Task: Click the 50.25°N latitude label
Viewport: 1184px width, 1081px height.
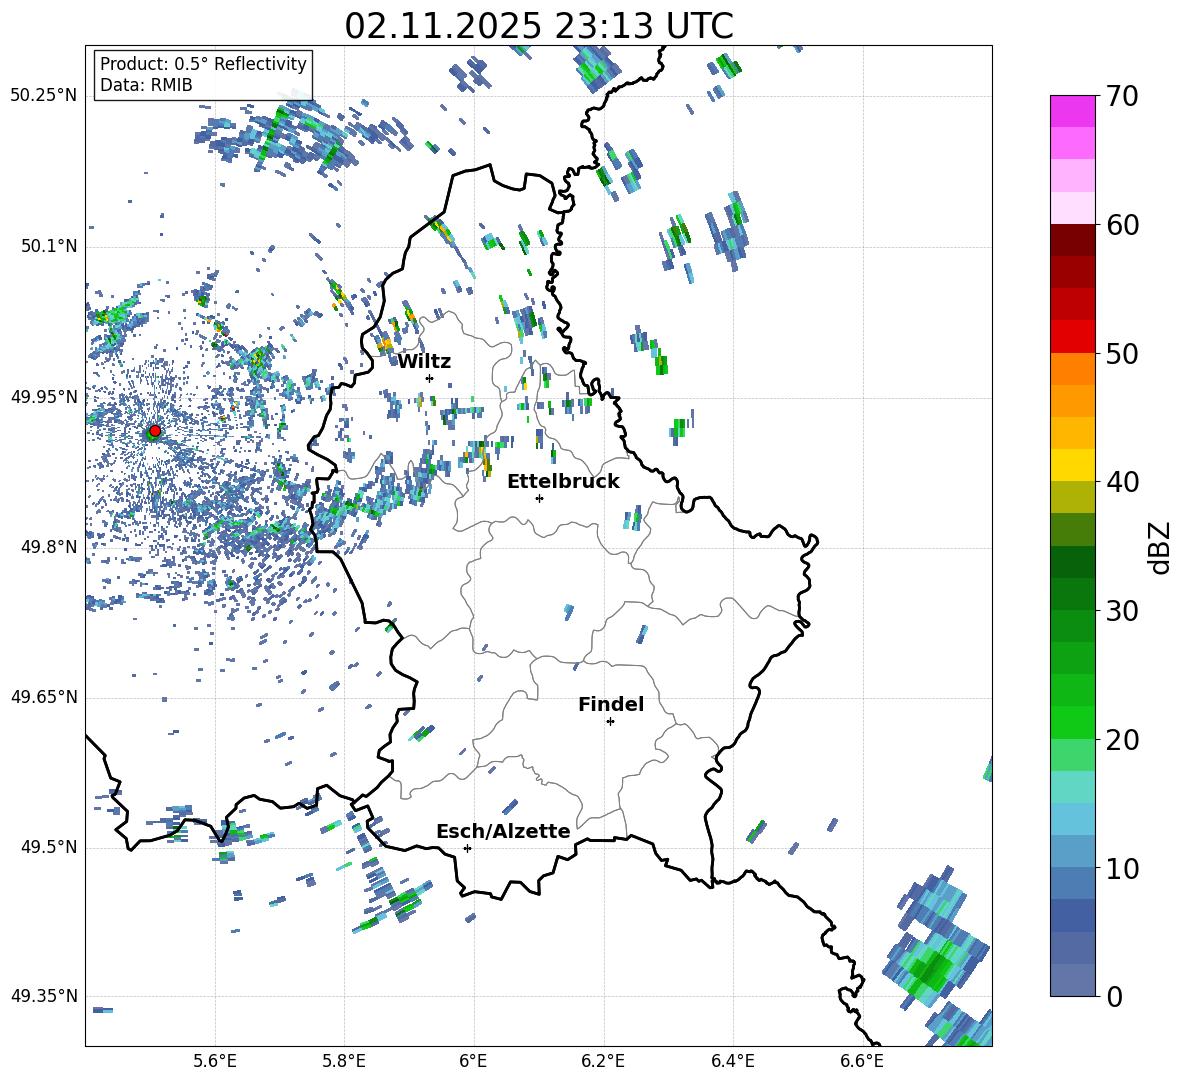Action: pyautogui.click(x=44, y=96)
